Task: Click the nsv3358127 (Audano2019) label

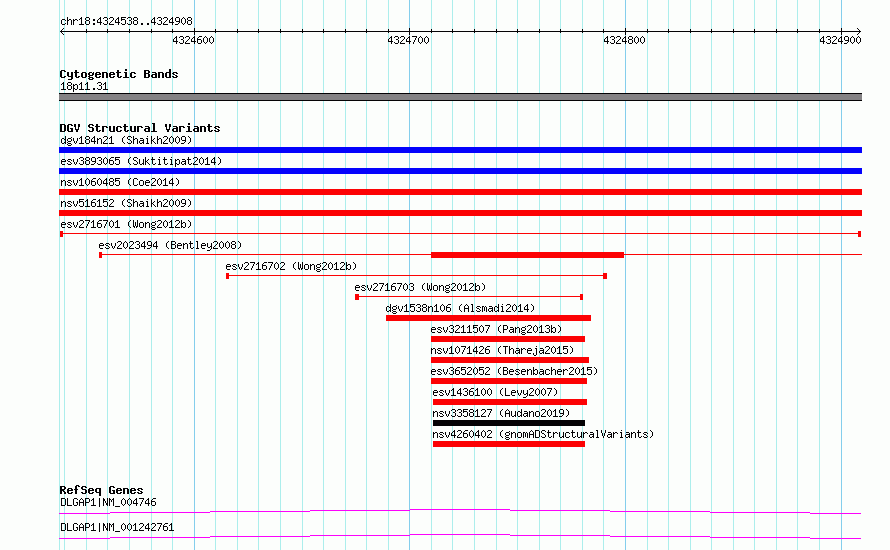Action: (501, 413)
